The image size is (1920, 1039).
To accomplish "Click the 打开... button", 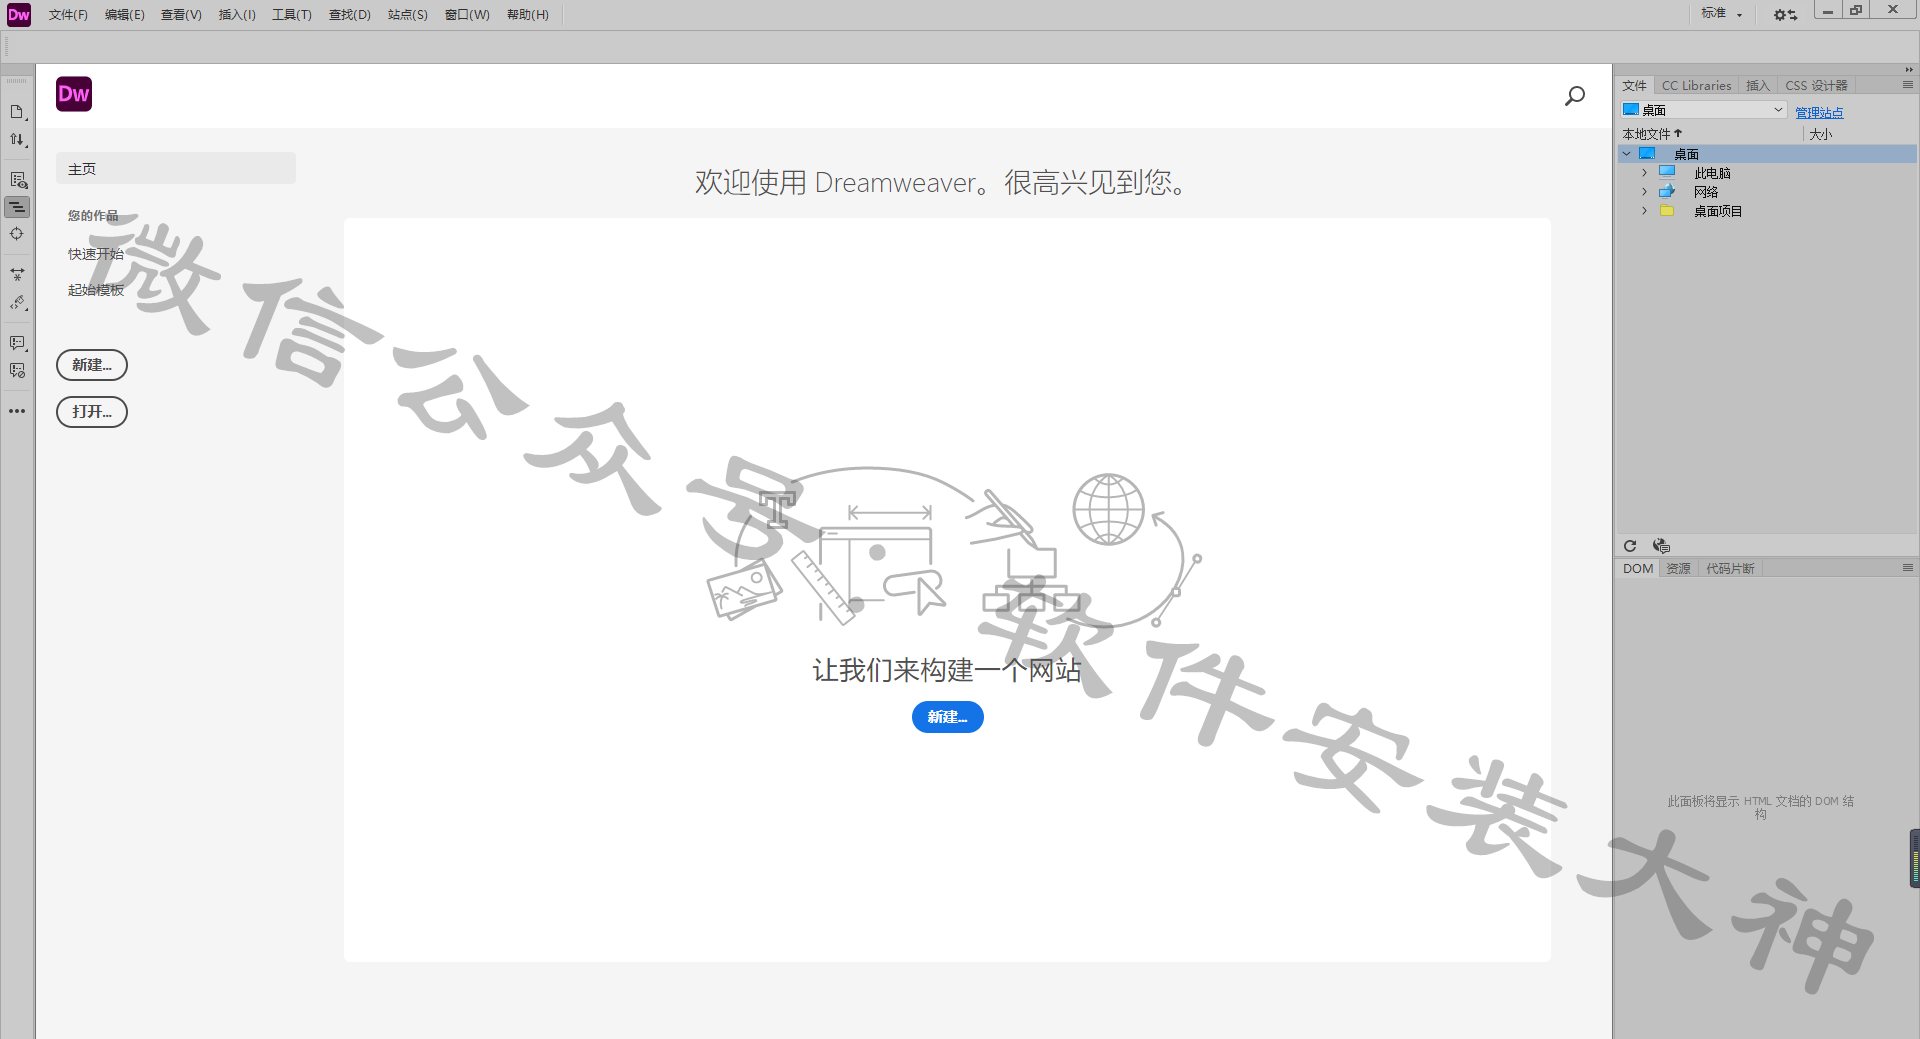I will tap(92, 412).
